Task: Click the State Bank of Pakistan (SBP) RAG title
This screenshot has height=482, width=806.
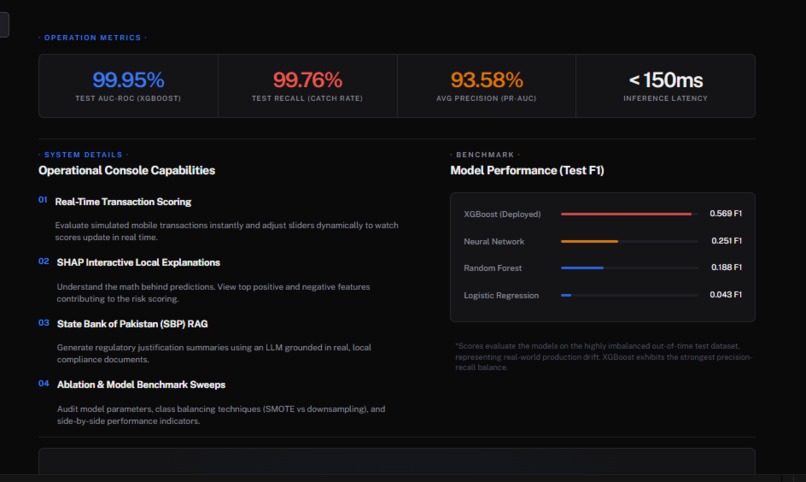Action: tap(132, 324)
